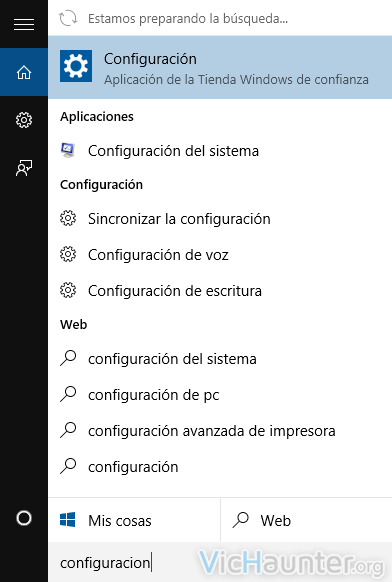Click the feedback person icon in sidebar
392x582 pixels.
(x=24, y=168)
